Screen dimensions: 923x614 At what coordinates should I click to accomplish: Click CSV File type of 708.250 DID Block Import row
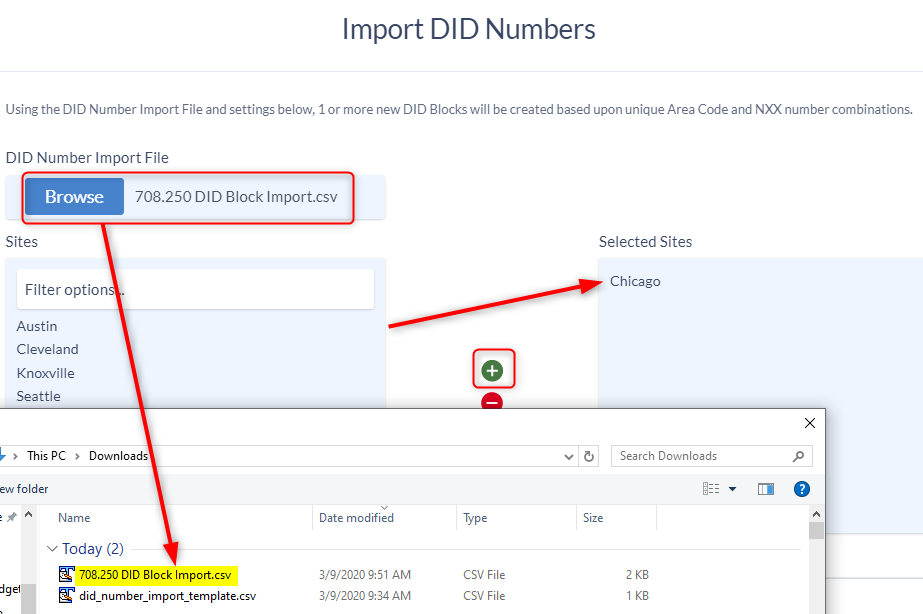(484, 575)
